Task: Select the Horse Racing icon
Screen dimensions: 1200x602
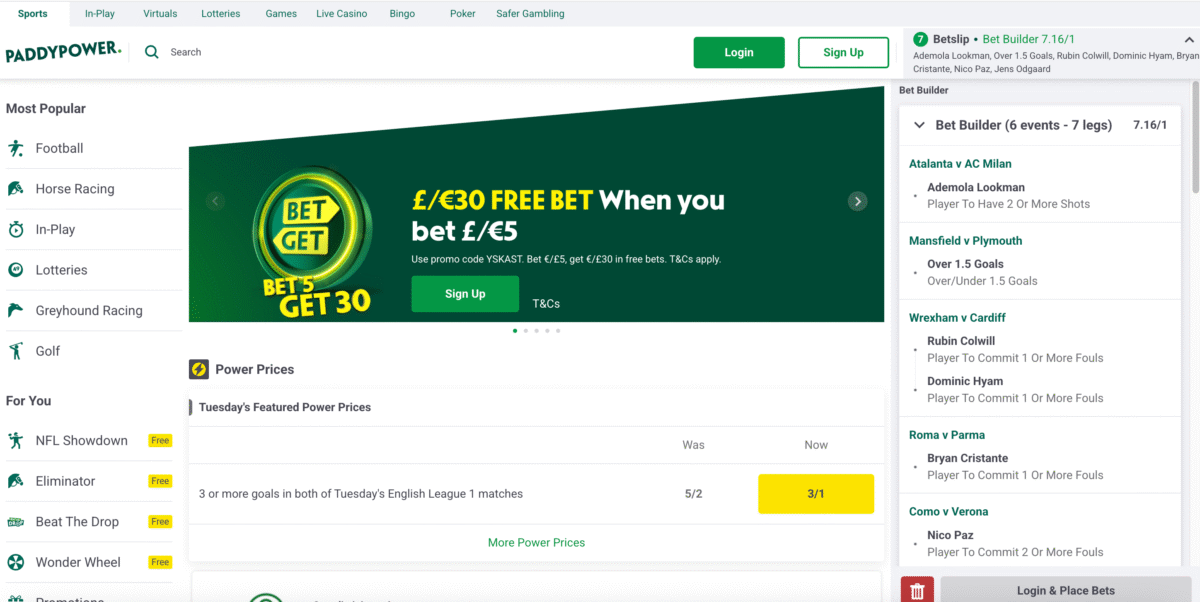Action: click(x=16, y=189)
